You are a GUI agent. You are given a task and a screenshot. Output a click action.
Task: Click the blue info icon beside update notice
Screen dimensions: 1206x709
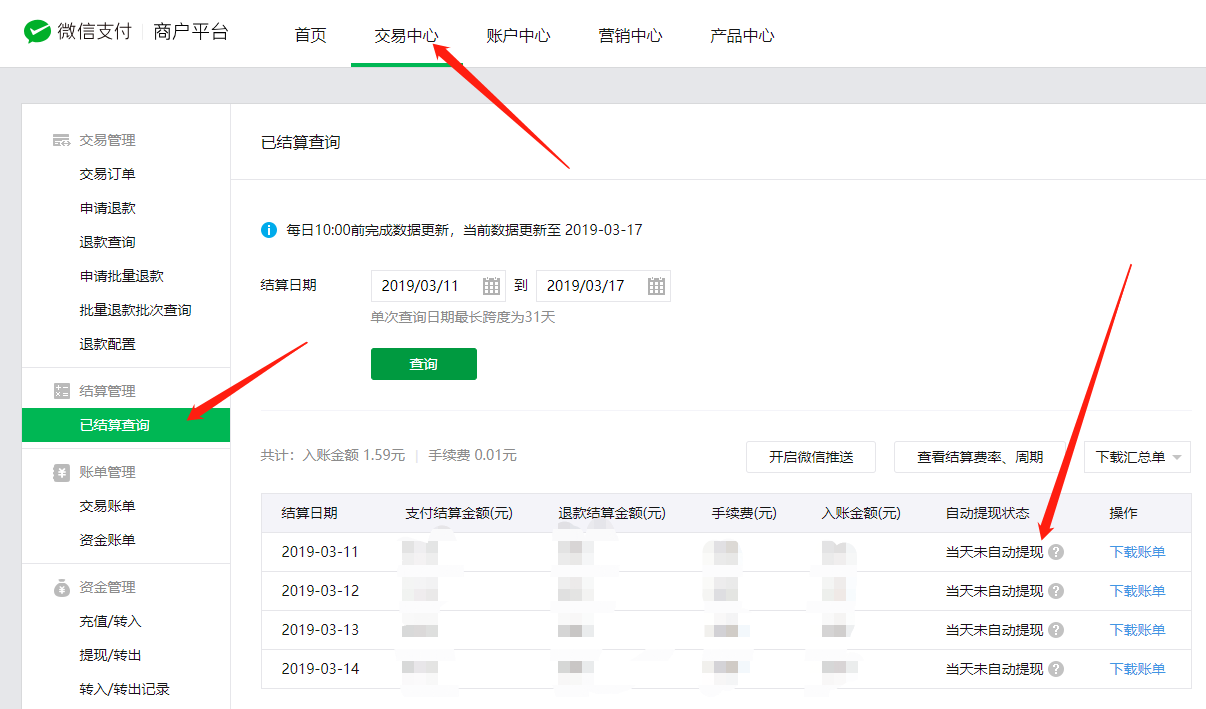point(269,230)
